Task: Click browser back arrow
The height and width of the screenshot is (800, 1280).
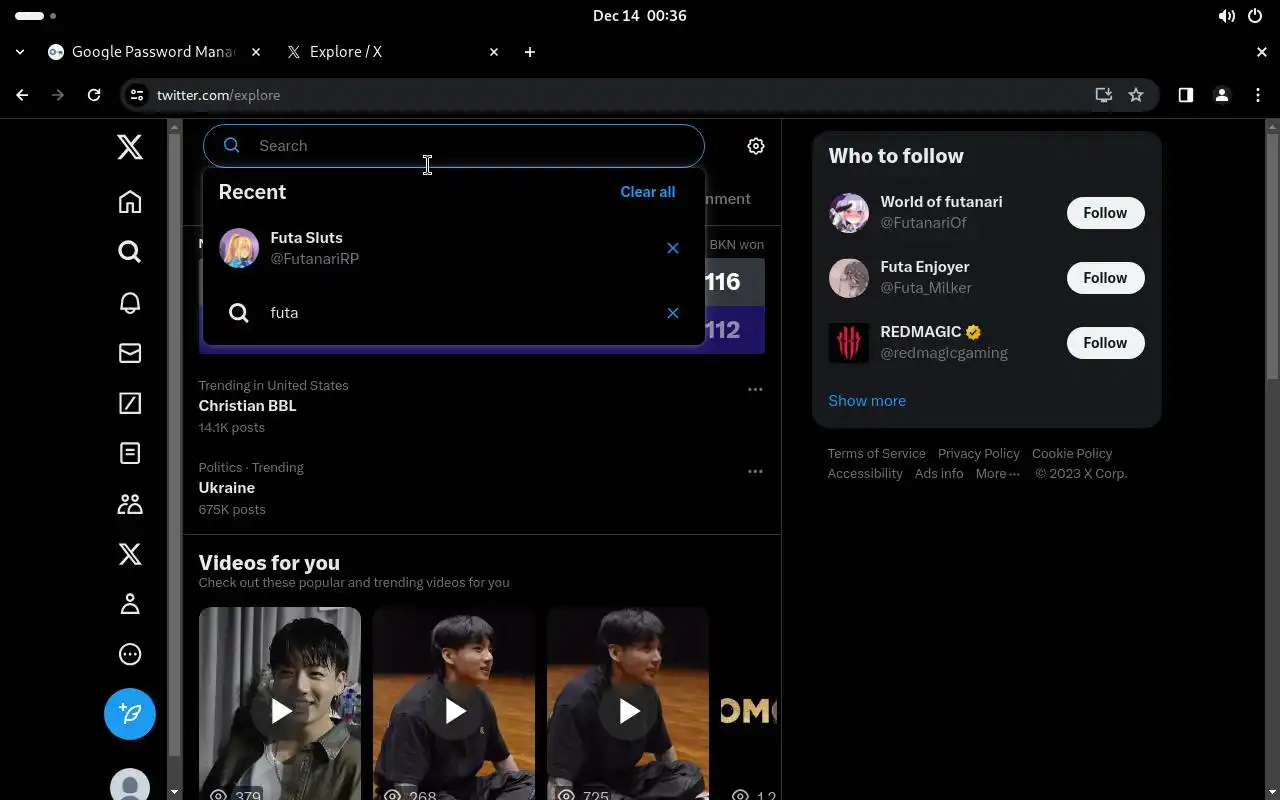Action: [22, 95]
